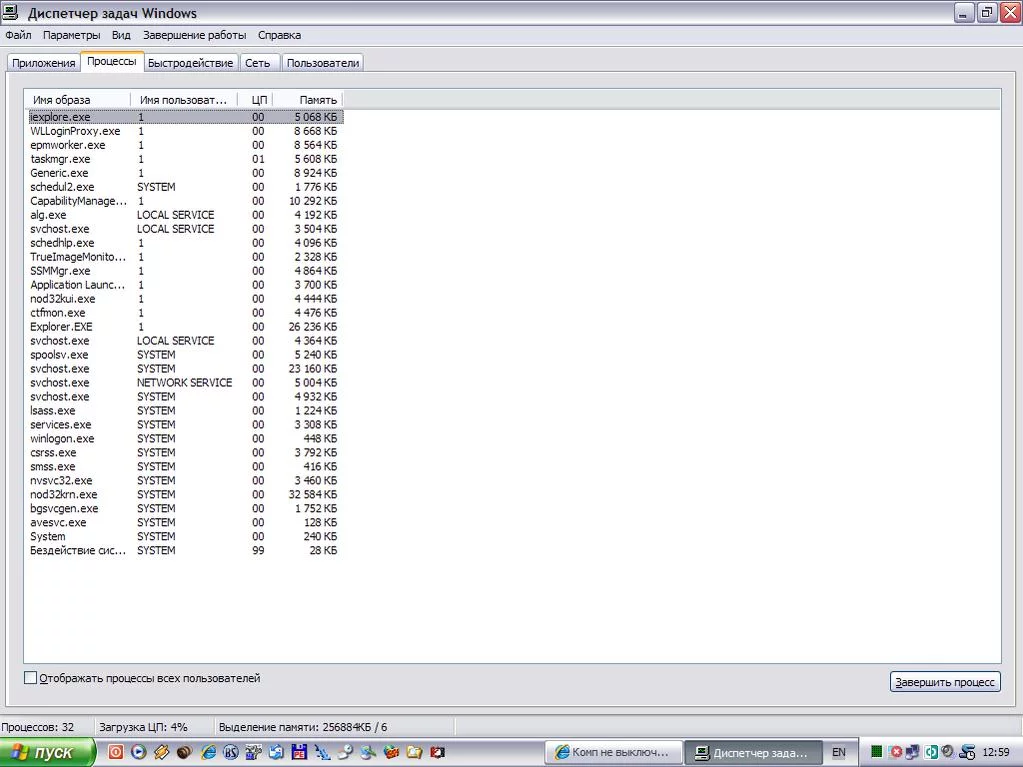
Task: Open the Файл menu
Action: pyautogui.click(x=18, y=35)
